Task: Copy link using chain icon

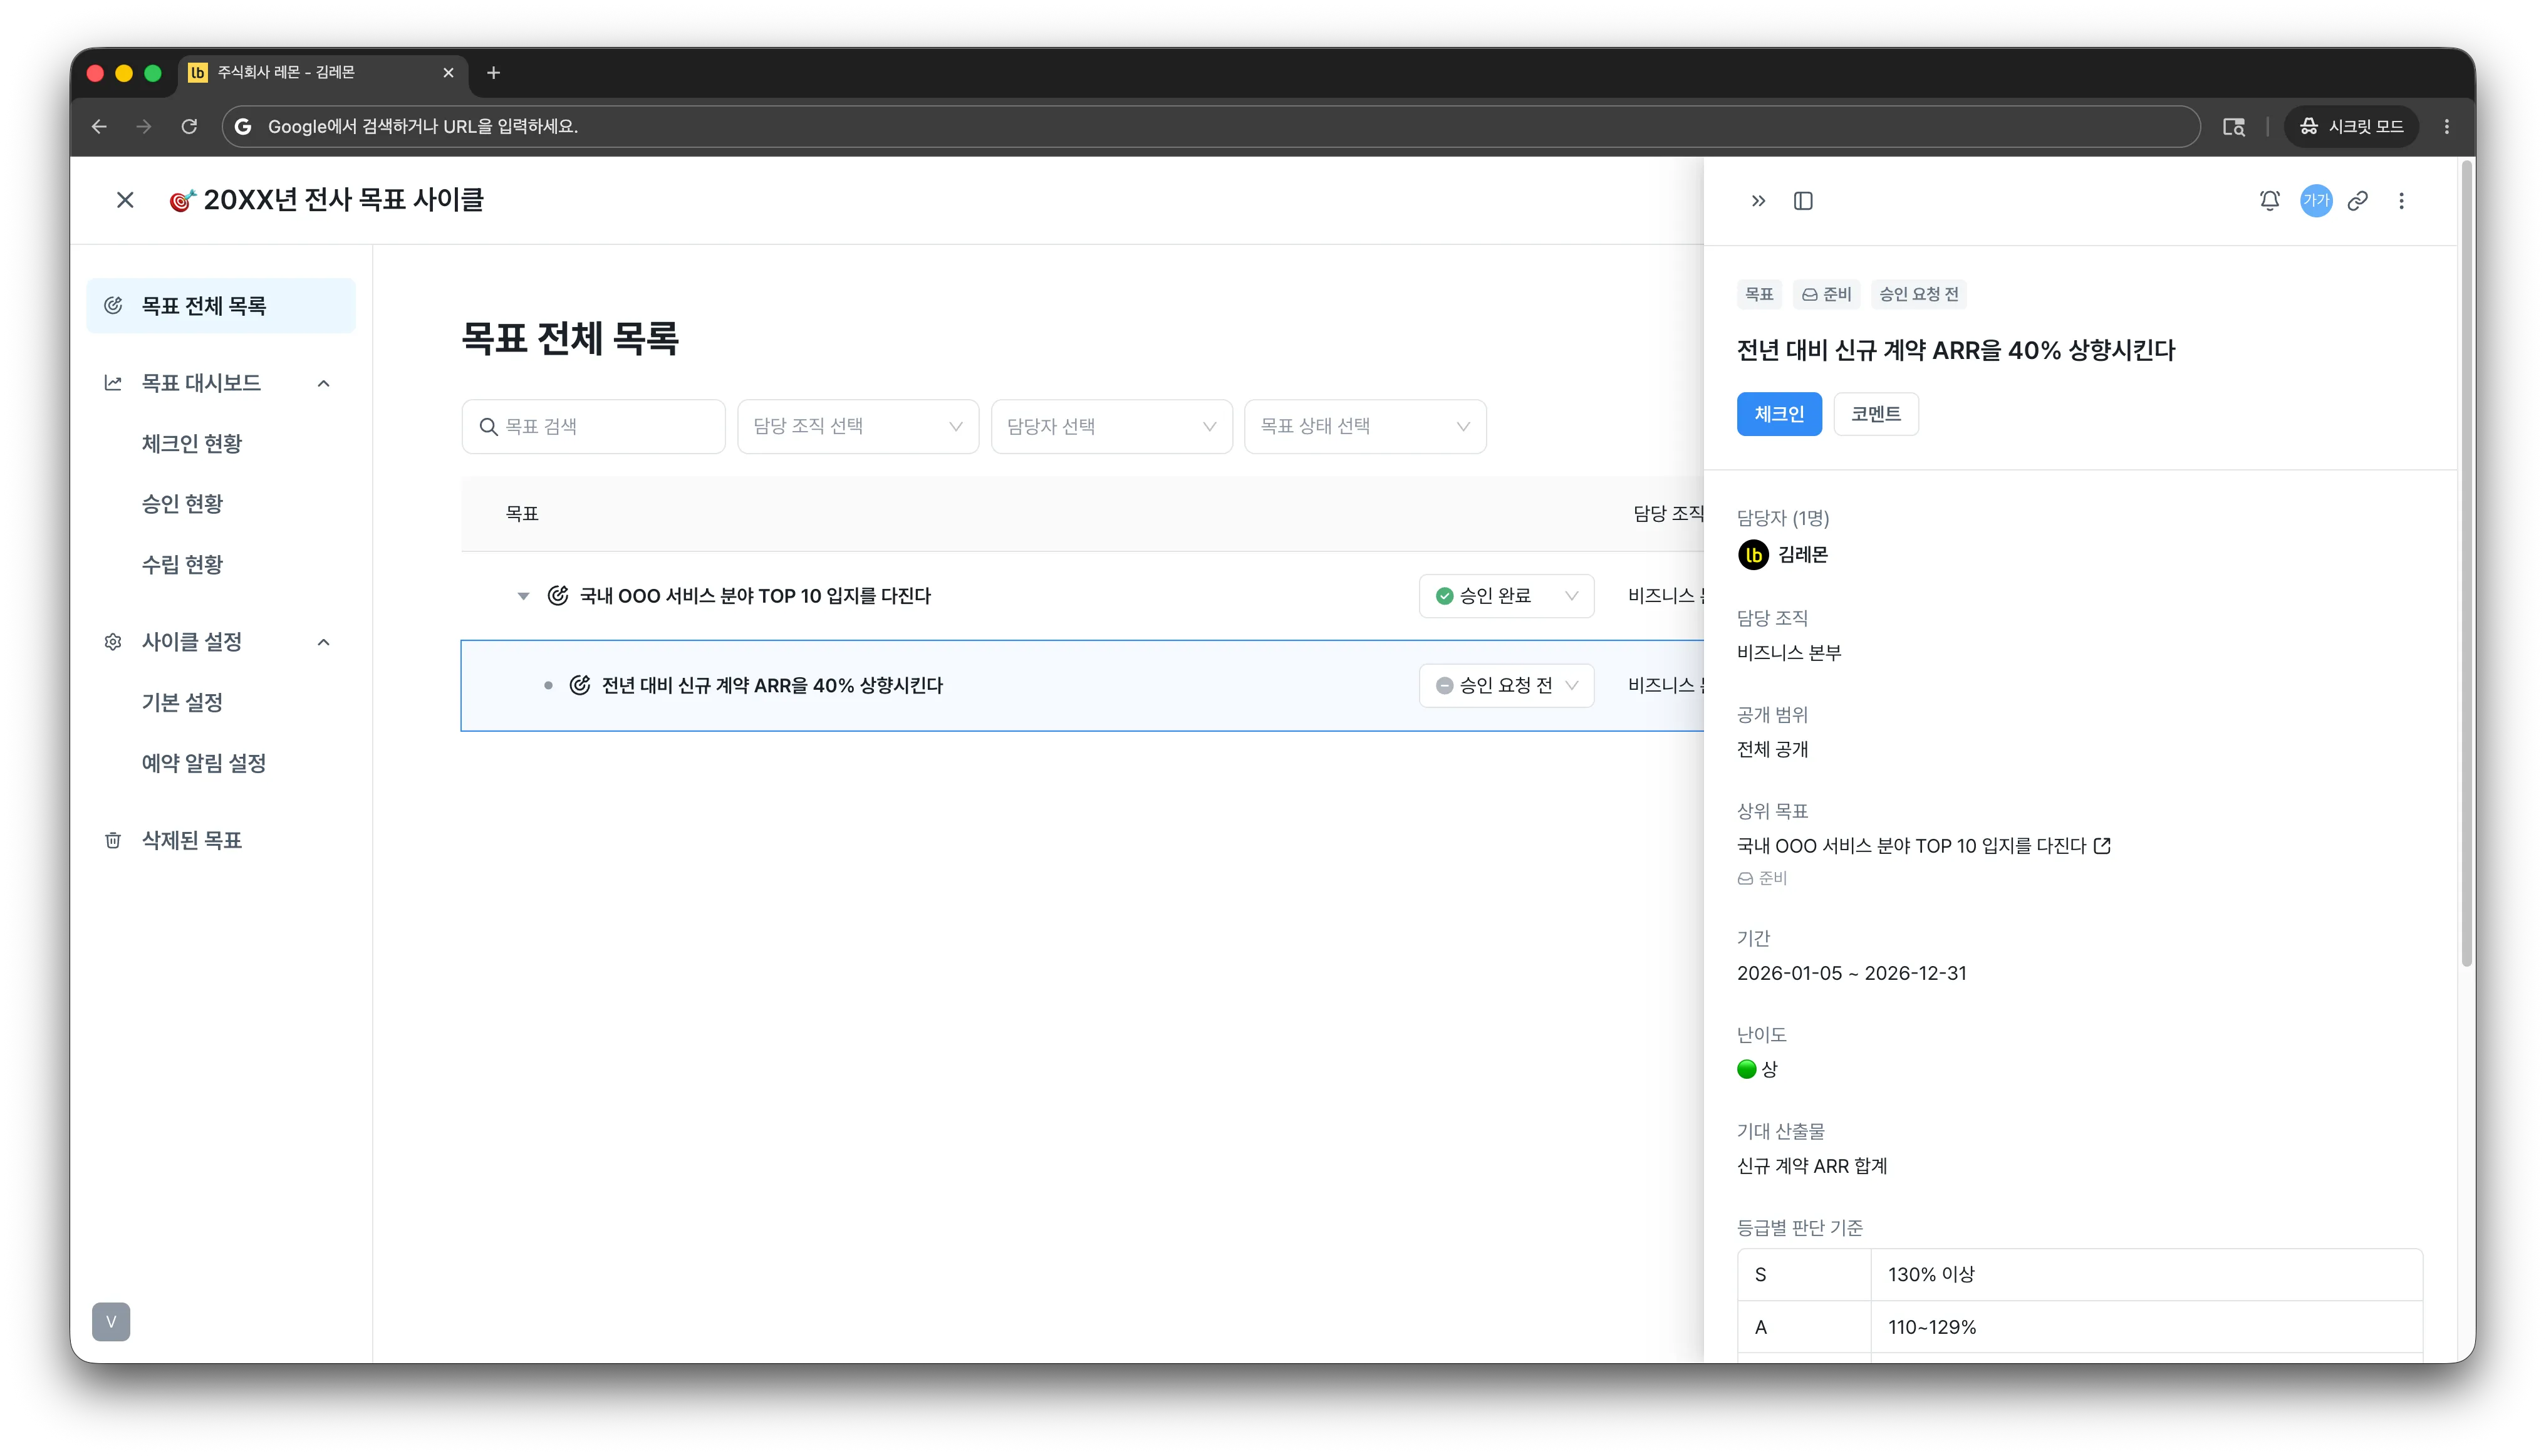Action: click(2358, 201)
